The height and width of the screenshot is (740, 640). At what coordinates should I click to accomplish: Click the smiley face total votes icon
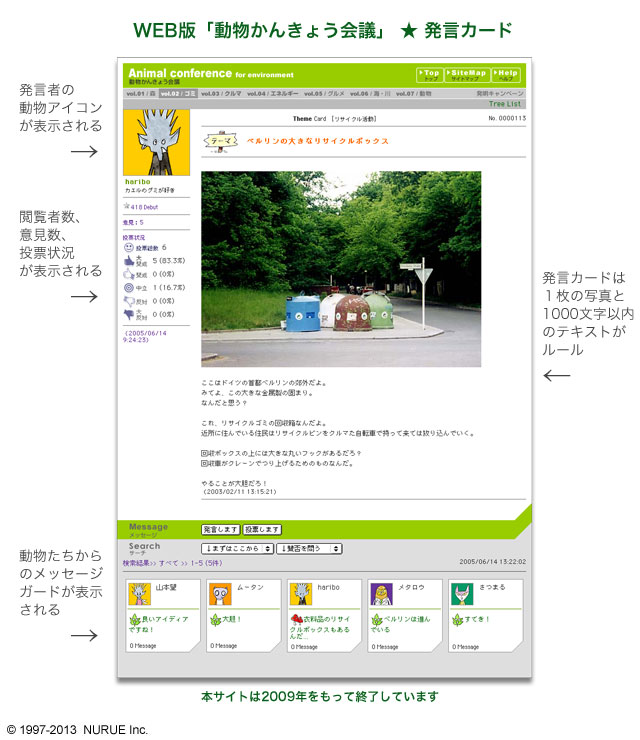pyautogui.click(x=128, y=247)
